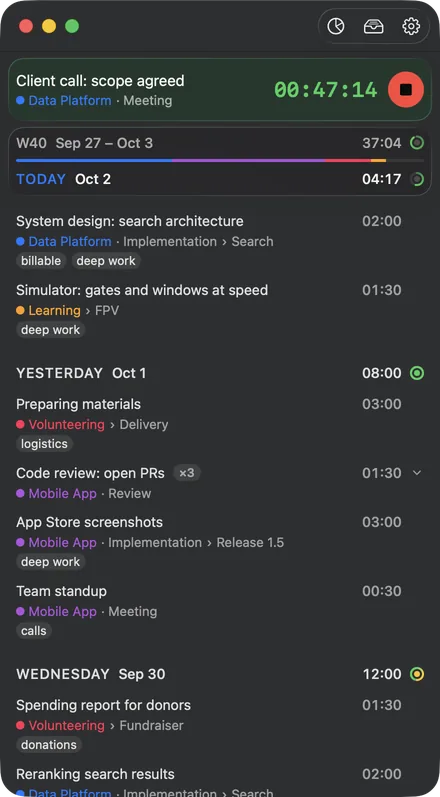Click the 12:00 Wednesday total
The image size is (440, 797).
[x=382, y=674]
